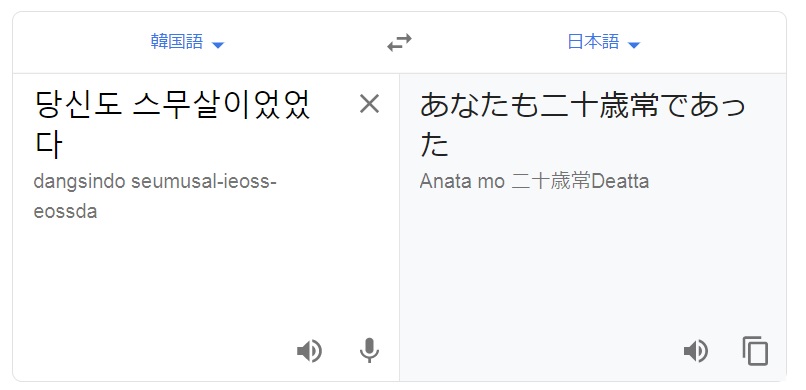Click the た on the second translation line
The height and width of the screenshot is (390, 806).
tap(435, 145)
